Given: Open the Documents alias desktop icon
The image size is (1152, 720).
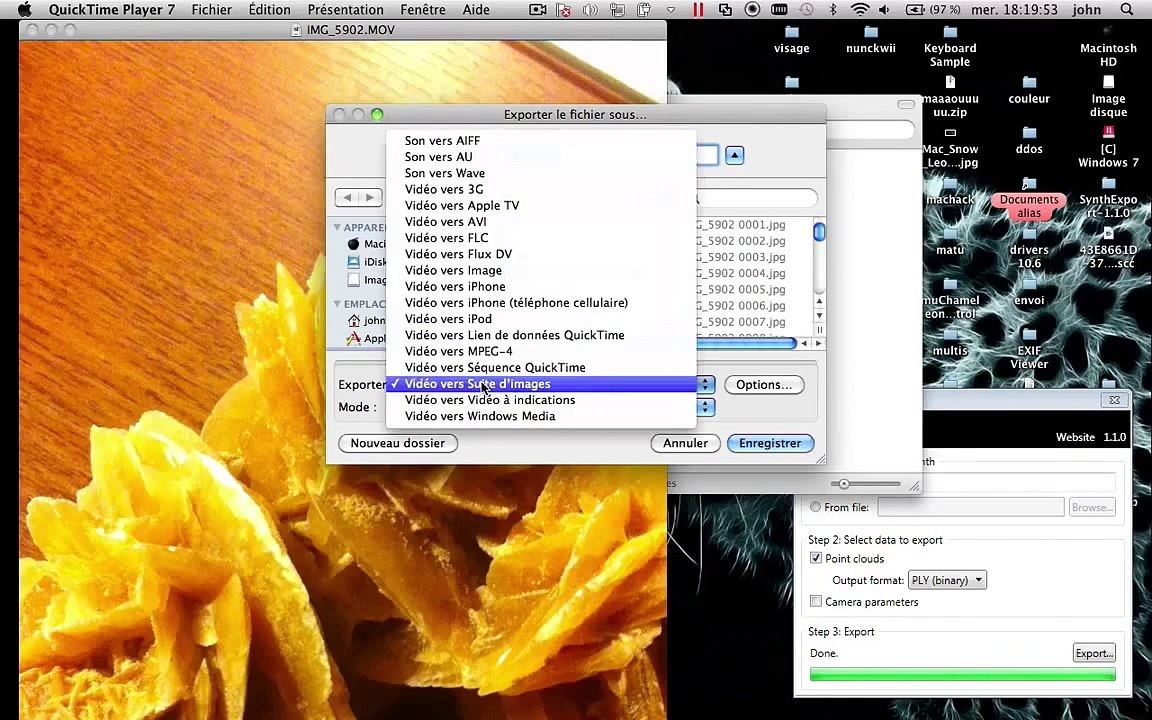Looking at the screenshot, I should [x=1029, y=184].
